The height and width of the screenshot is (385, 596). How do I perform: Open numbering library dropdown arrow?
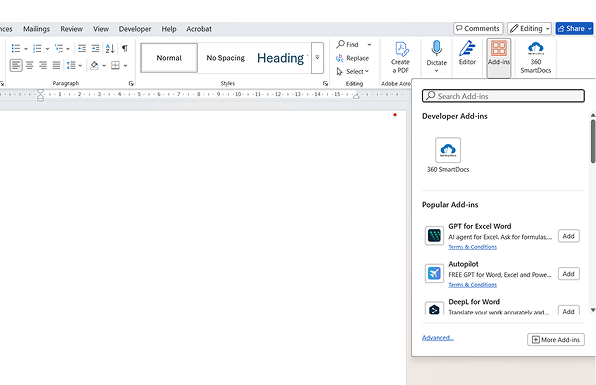tap(47, 49)
